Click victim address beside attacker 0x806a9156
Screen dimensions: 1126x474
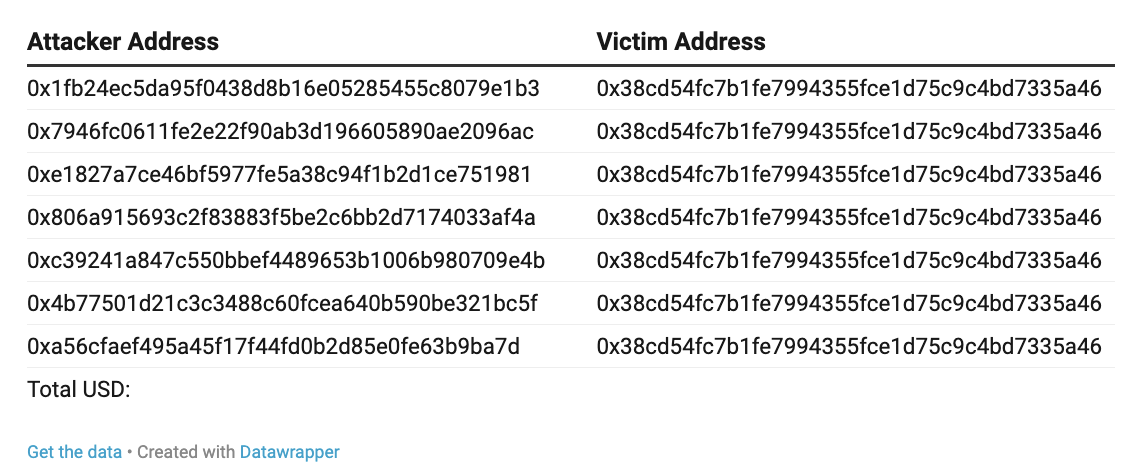pyautogui.click(x=849, y=218)
